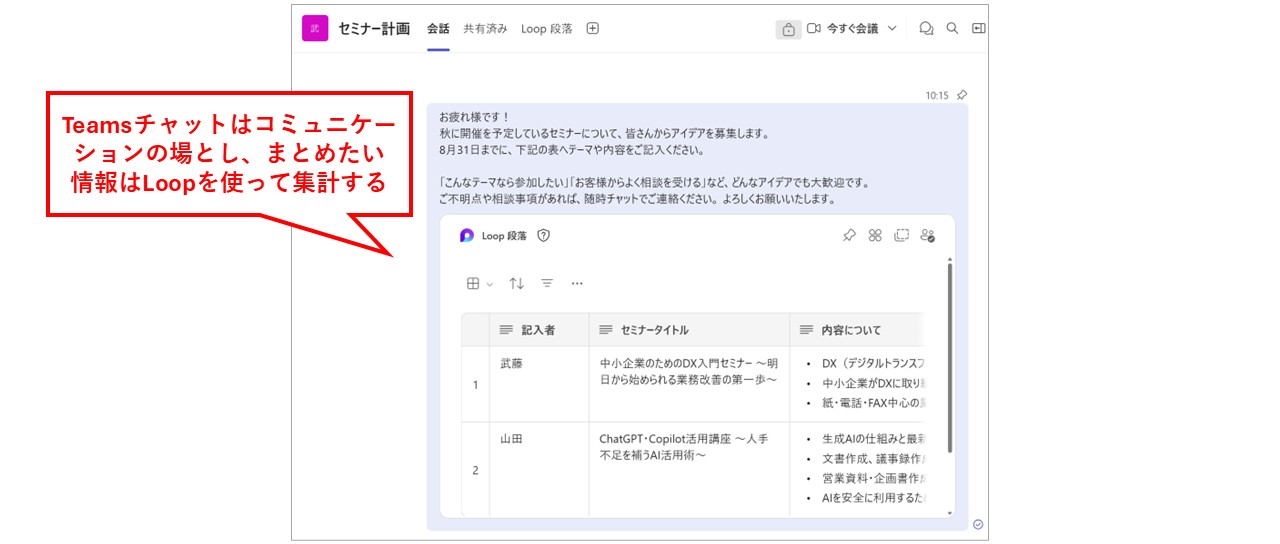Click the ChatGPT・Copilot活用講座 title cell
Image resolution: width=1280 pixels, height=544 pixels.
[689, 469]
